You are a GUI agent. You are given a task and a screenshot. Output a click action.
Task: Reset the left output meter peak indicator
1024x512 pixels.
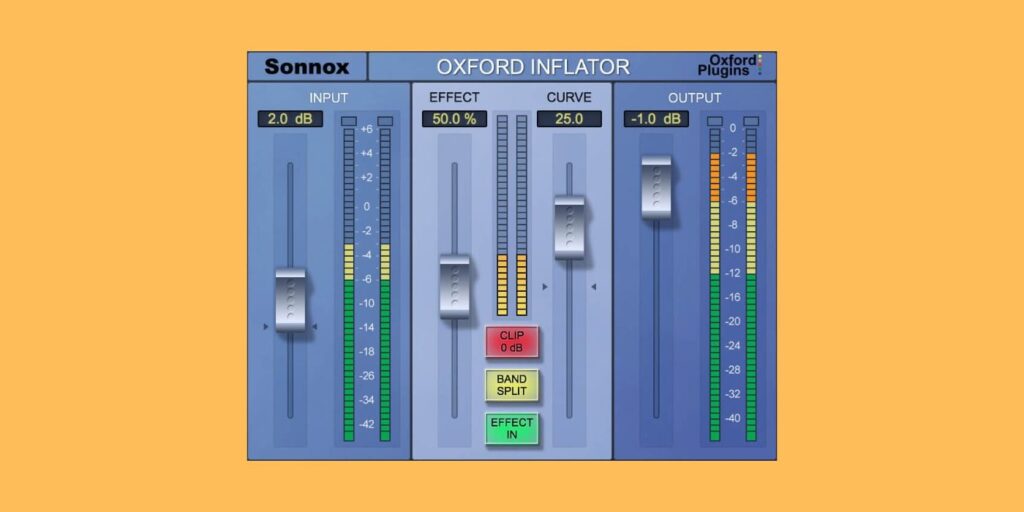[714, 121]
